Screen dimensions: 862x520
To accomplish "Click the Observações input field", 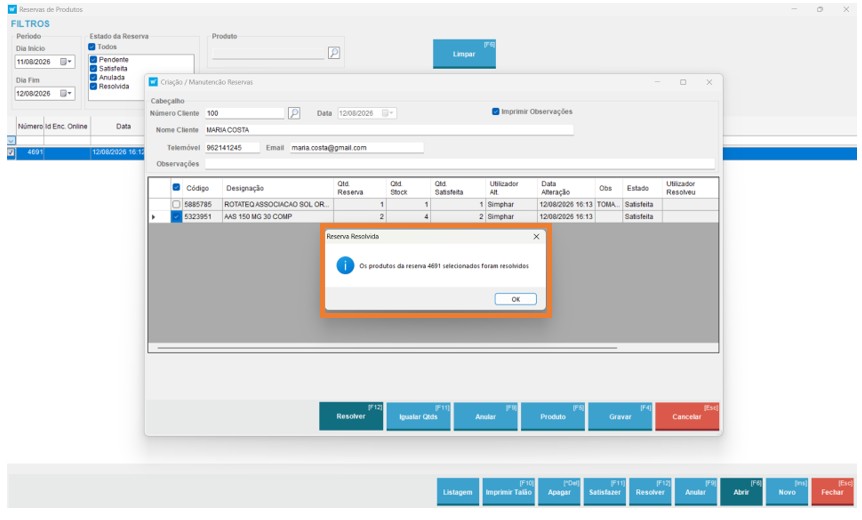I will pos(460,164).
